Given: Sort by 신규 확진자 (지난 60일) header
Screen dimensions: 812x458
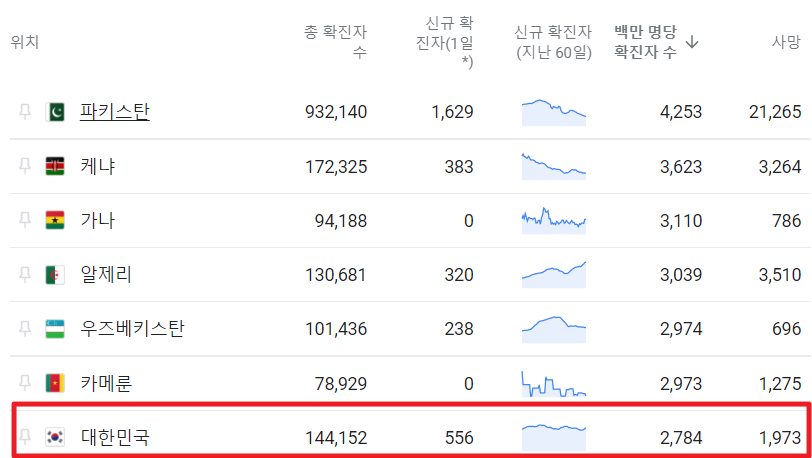Looking at the screenshot, I should tap(553, 42).
